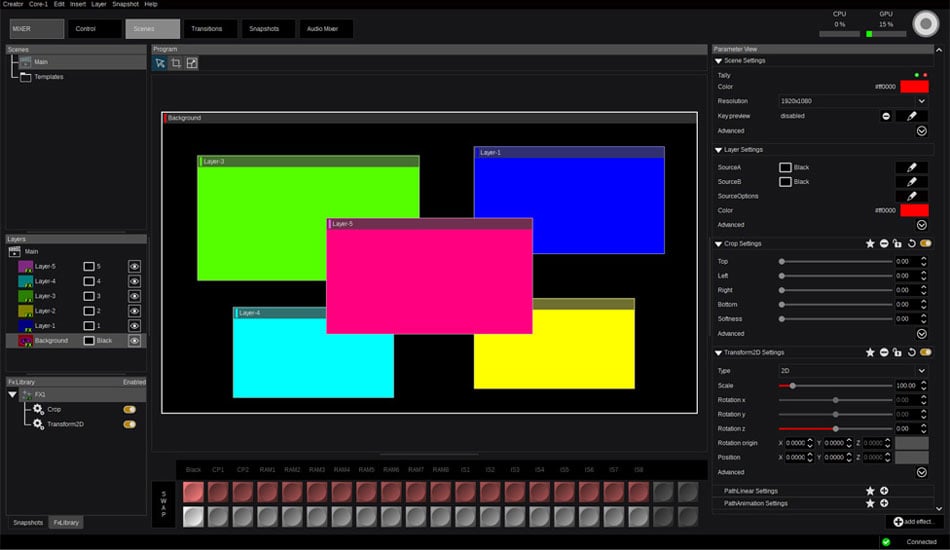Switch off the Transform2D Settings header toggle
950x550 pixels.
pyautogui.click(x=925, y=353)
